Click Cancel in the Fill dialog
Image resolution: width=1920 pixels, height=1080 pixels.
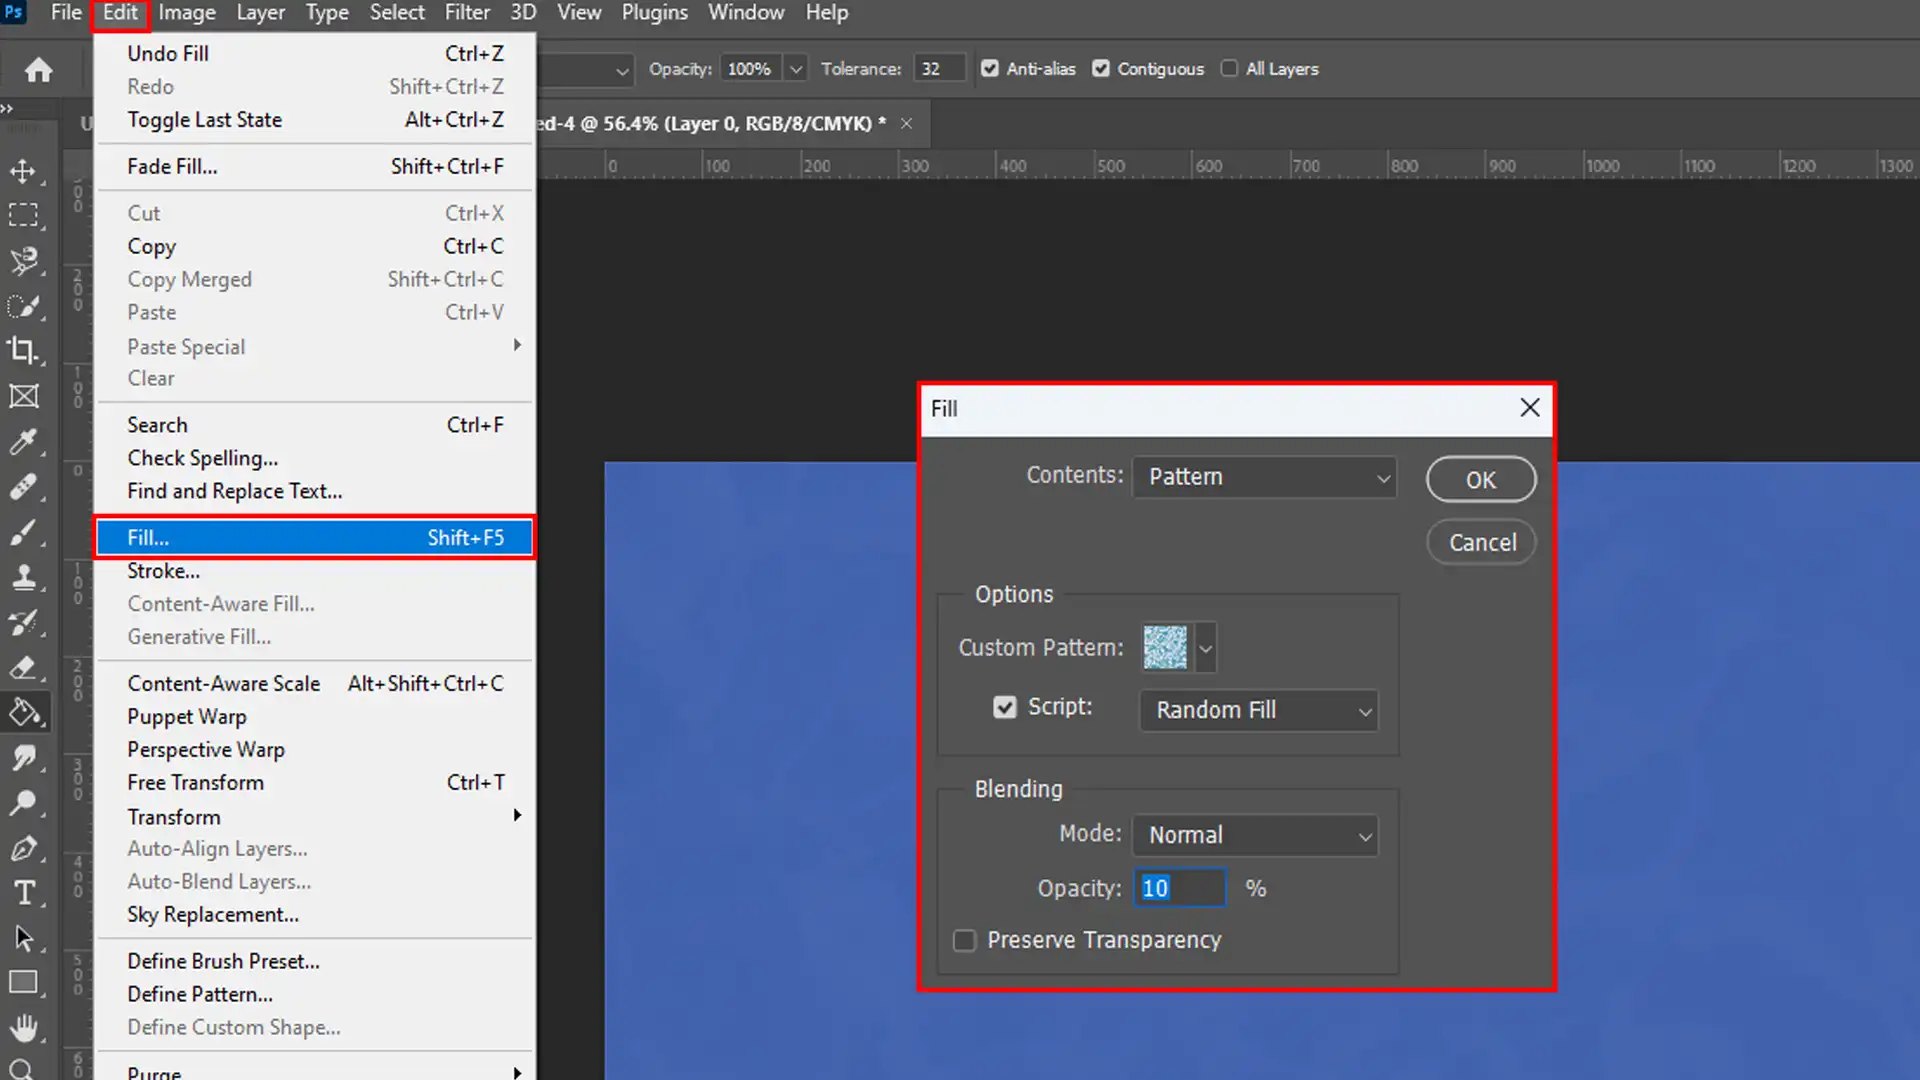[x=1481, y=542]
